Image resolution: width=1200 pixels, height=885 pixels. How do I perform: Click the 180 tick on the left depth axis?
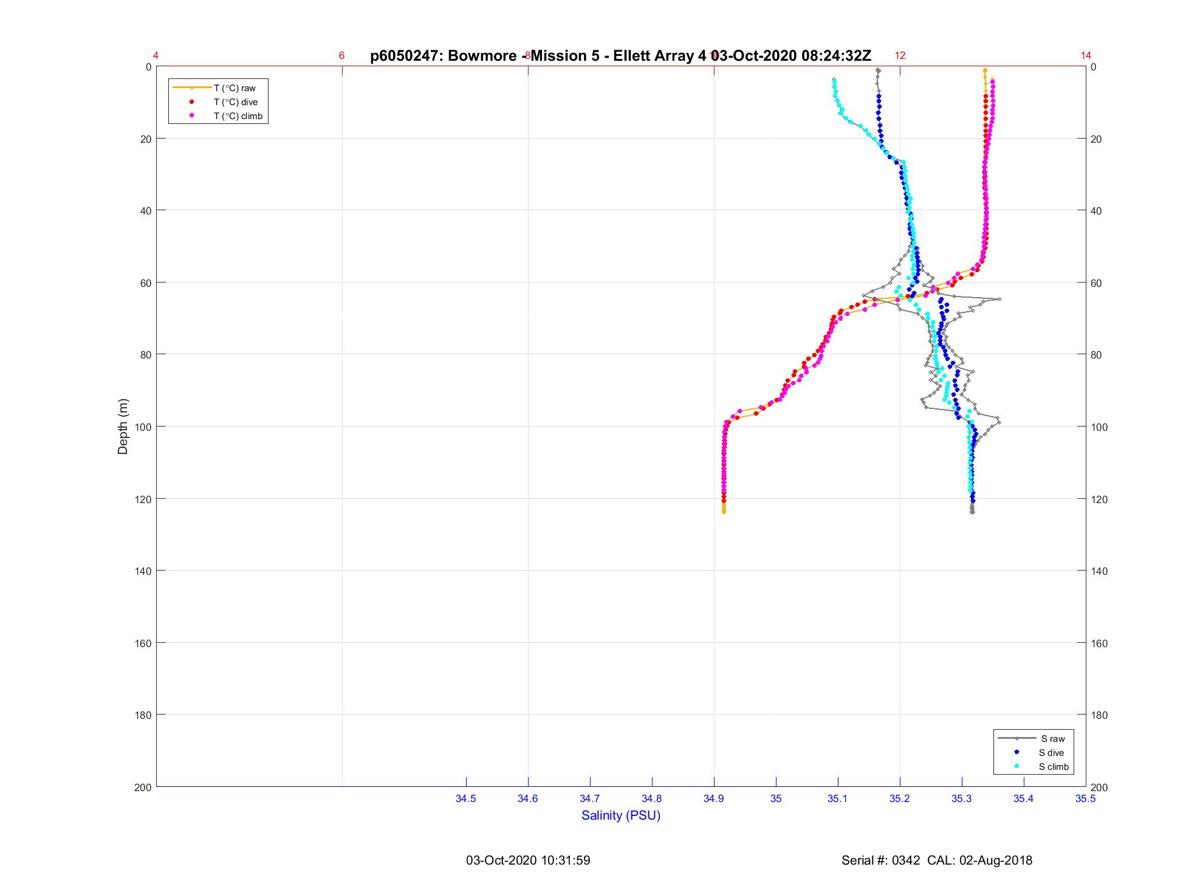click(142, 715)
